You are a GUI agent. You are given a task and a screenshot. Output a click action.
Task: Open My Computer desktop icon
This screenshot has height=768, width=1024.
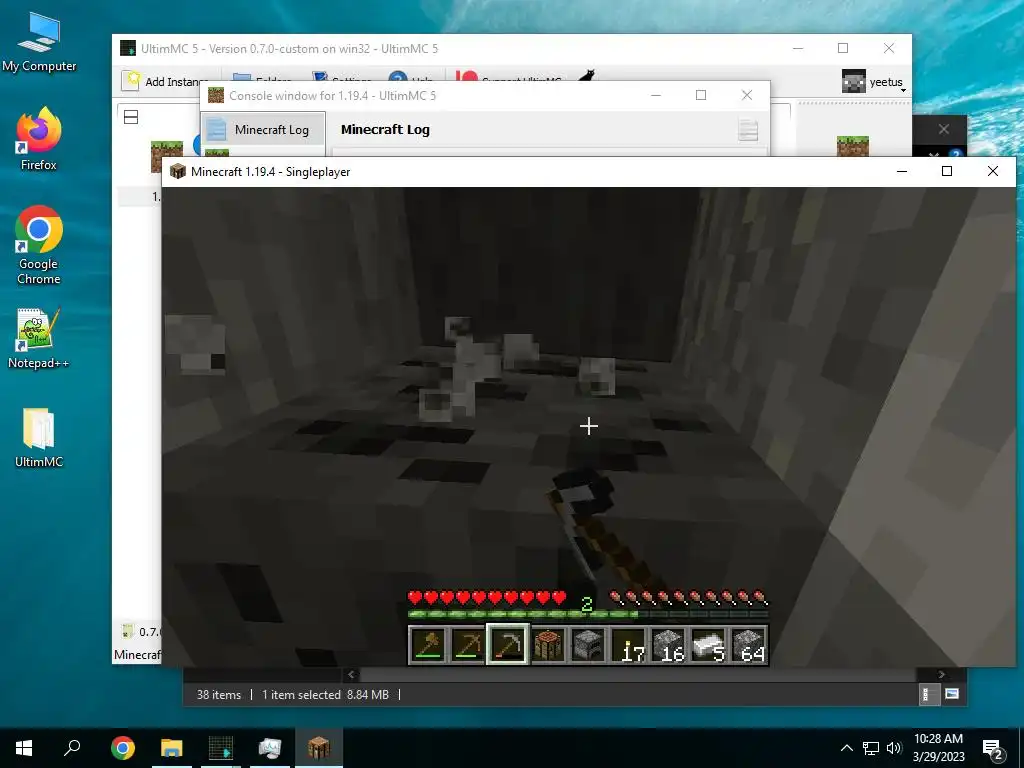pos(39,42)
